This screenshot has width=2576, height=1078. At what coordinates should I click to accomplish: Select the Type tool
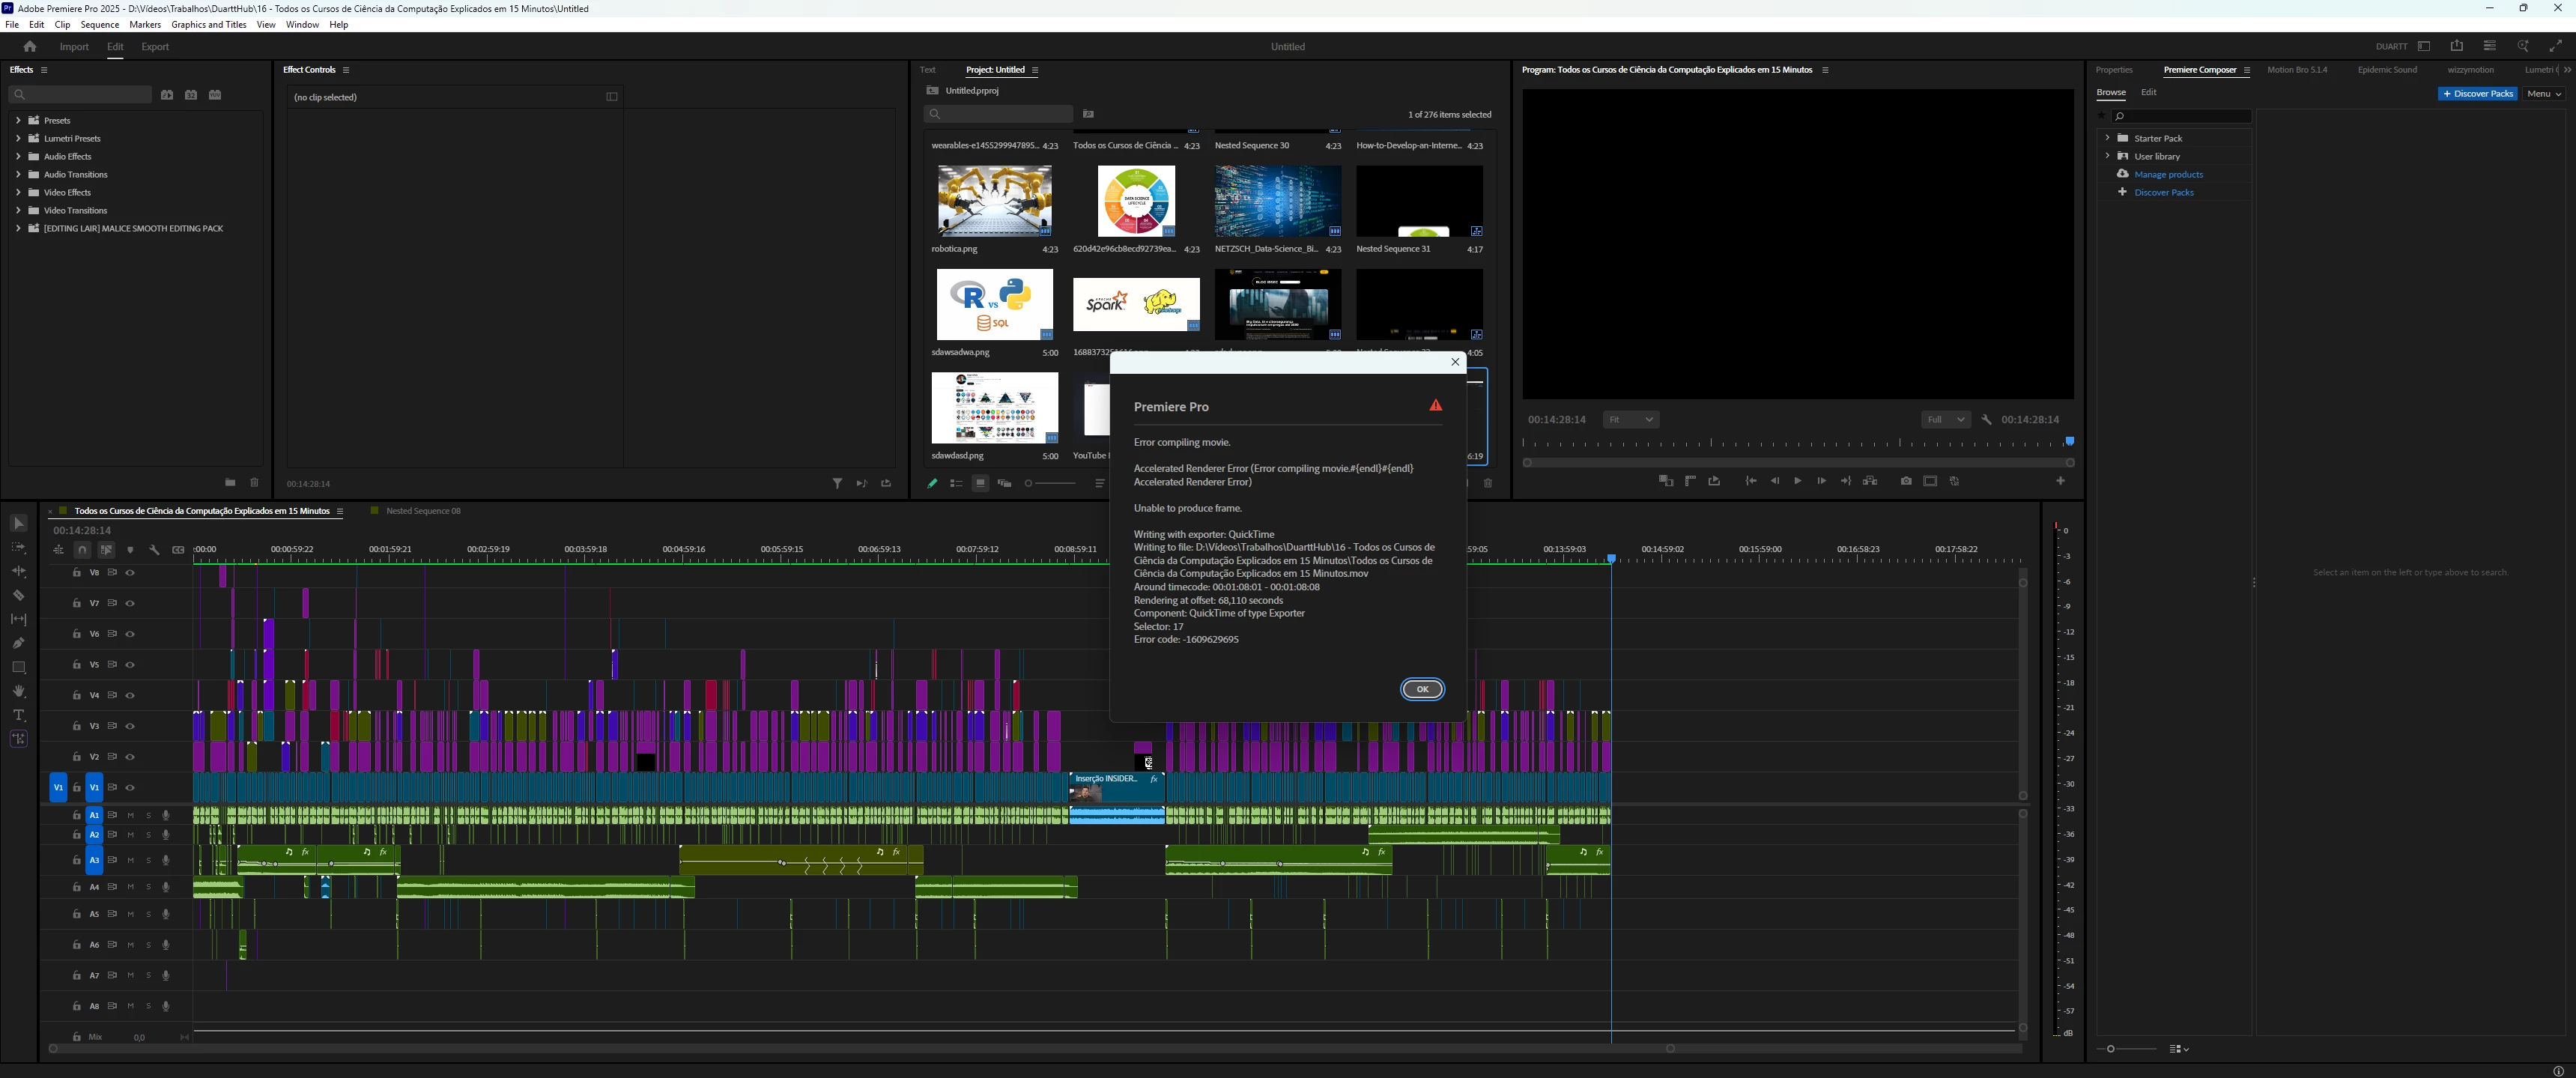click(18, 715)
